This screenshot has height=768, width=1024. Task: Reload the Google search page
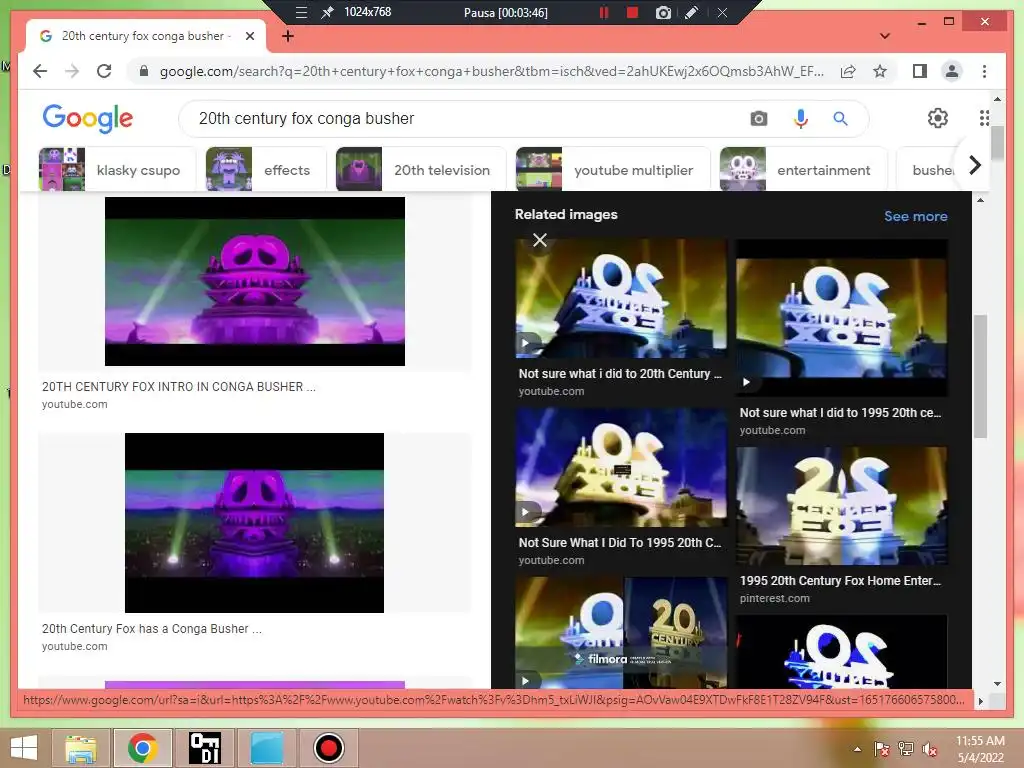pos(104,71)
